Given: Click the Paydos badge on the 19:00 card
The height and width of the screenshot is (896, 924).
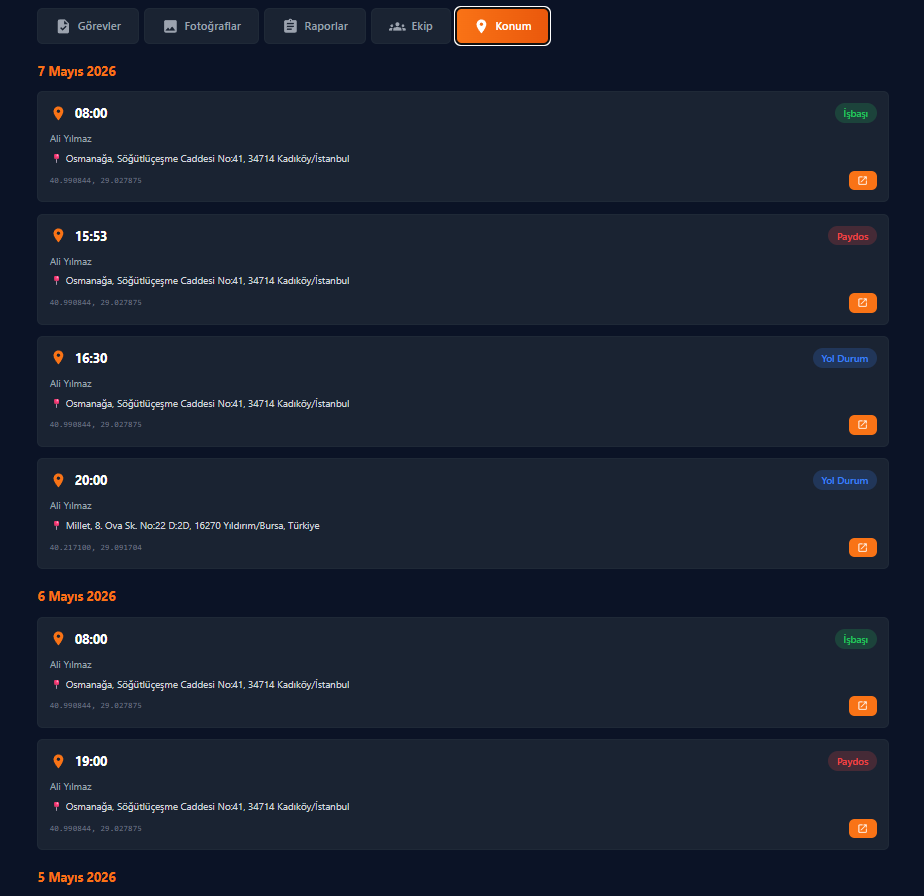Looking at the screenshot, I should 853,762.
